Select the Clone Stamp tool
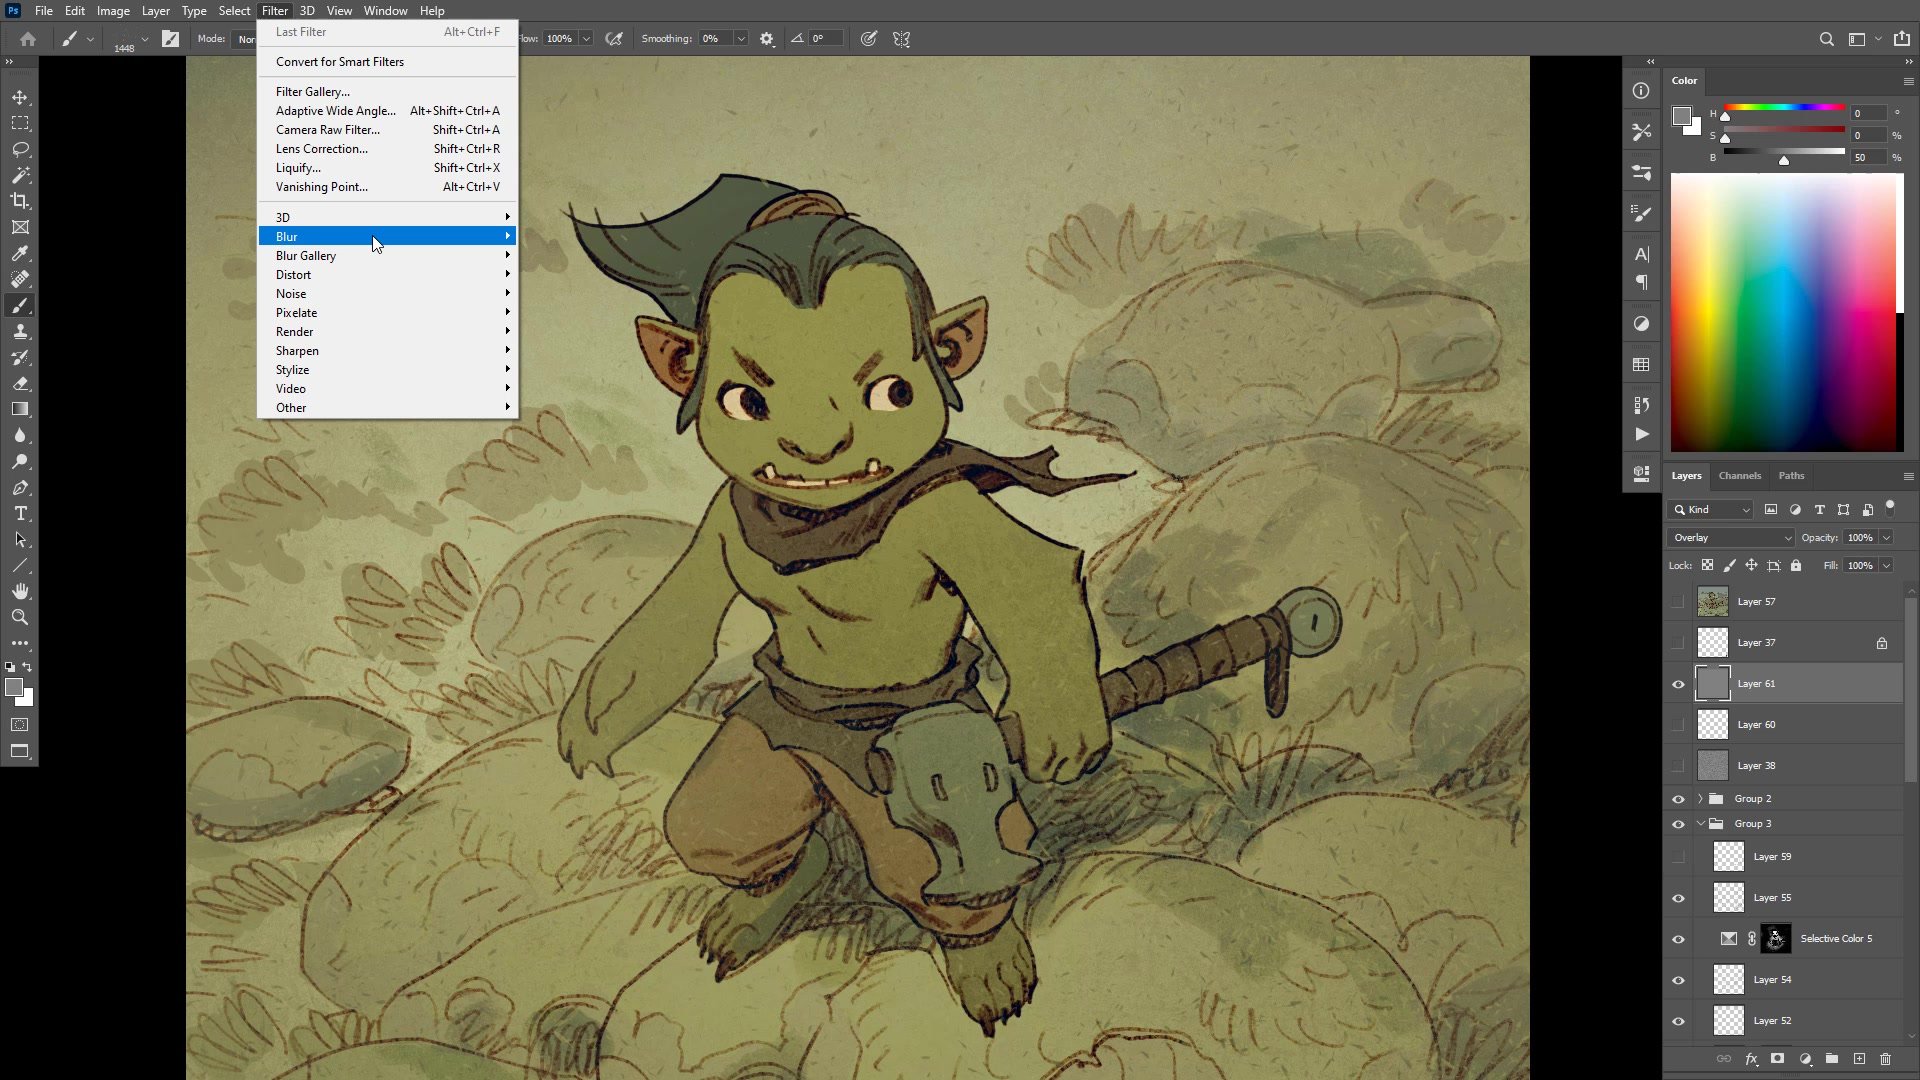Image resolution: width=1920 pixels, height=1080 pixels. click(x=20, y=331)
